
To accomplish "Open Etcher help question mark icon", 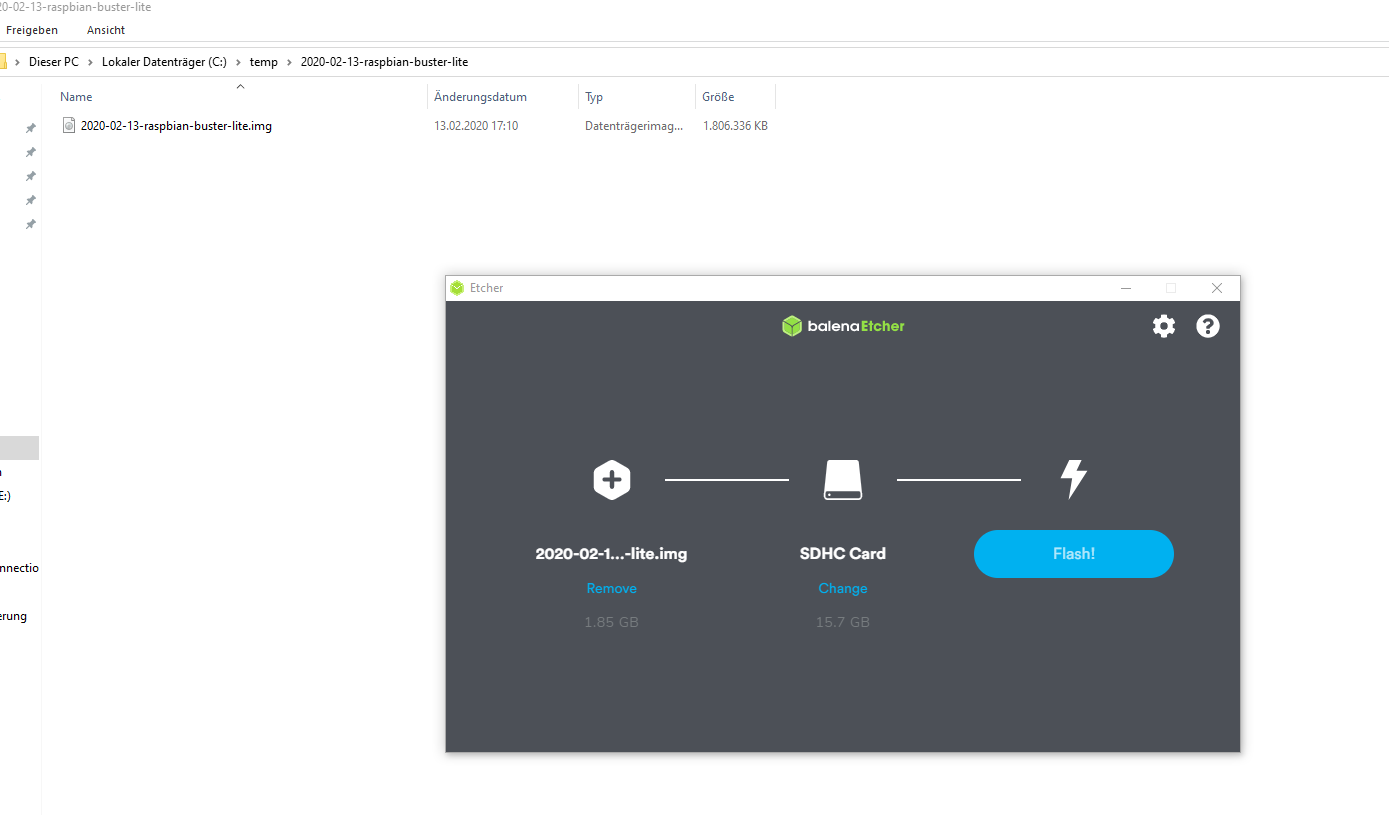I will pos(1208,326).
